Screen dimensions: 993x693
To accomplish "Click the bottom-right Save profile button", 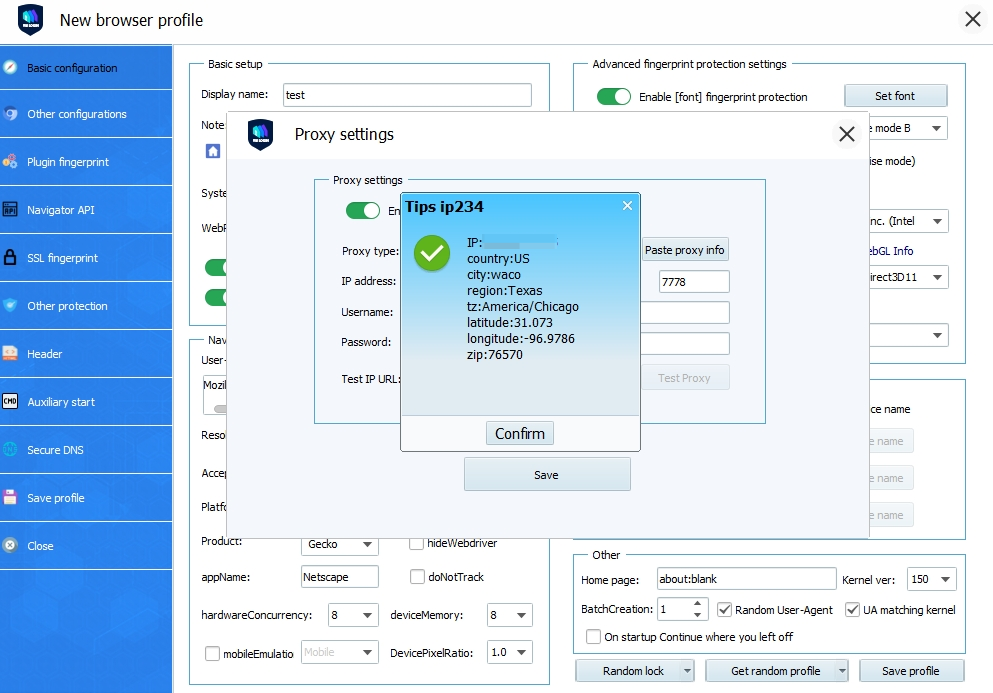I will point(911,671).
